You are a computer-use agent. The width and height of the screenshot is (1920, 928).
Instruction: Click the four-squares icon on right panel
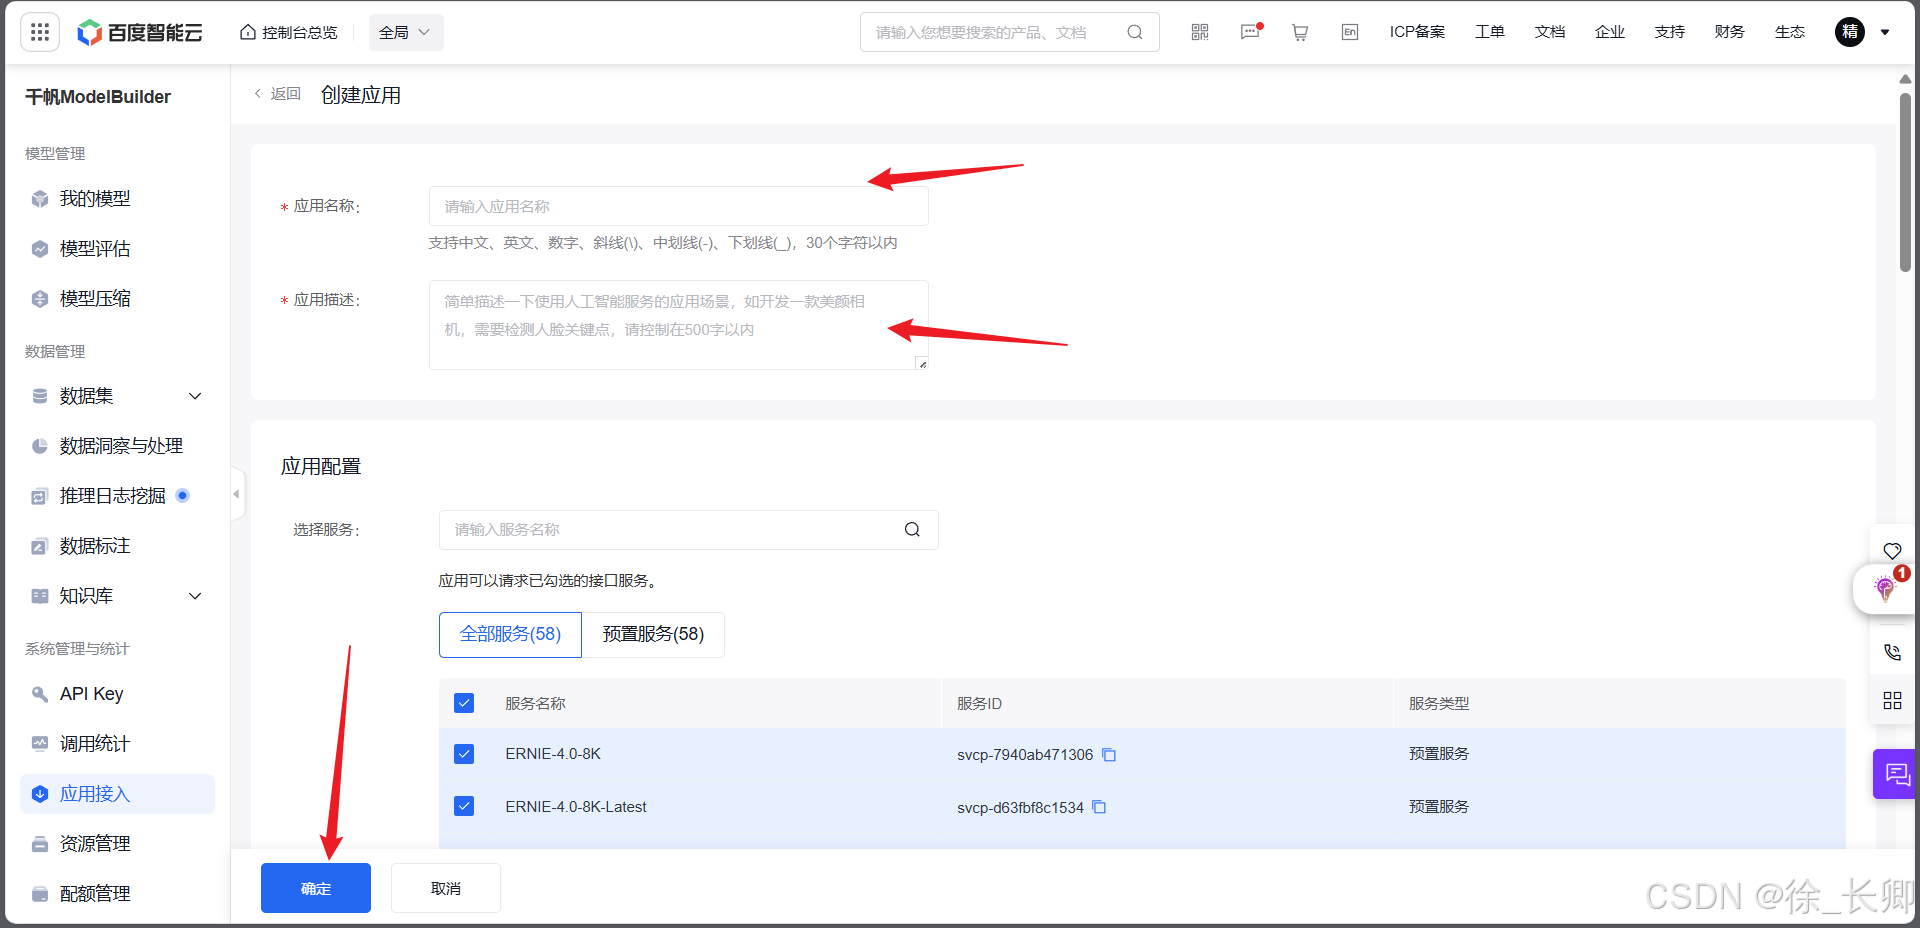[1892, 701]
